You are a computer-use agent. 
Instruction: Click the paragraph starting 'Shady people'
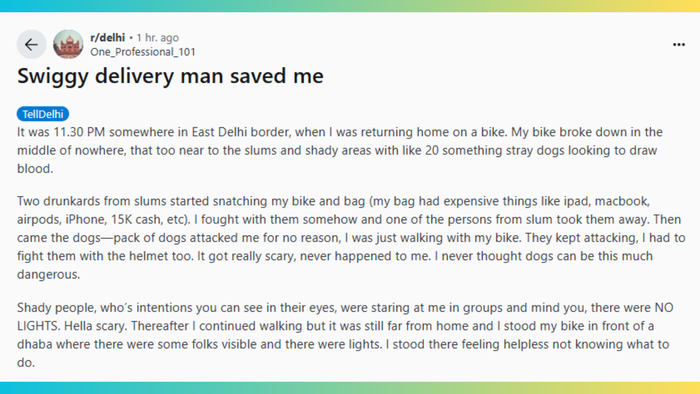click(x=345, y=335)
